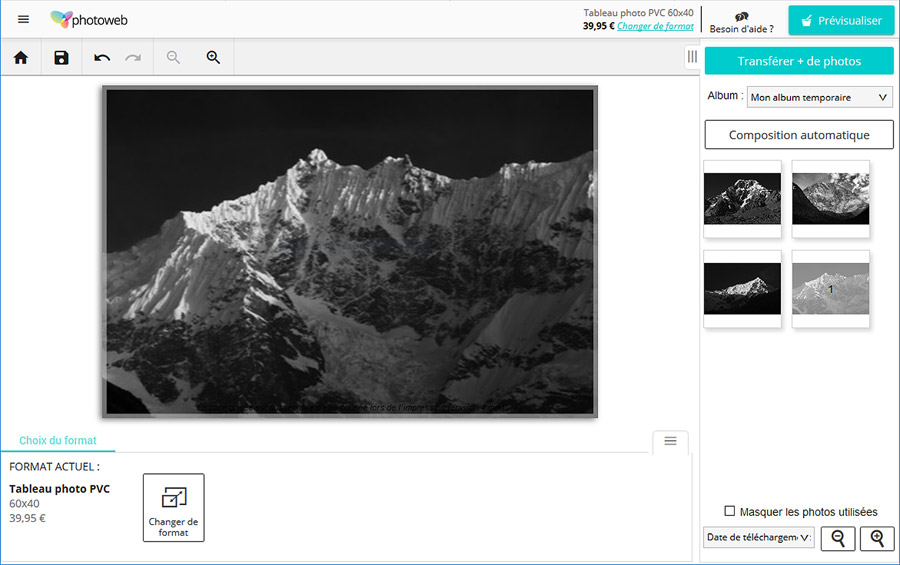Open the Date de téléchargement sort dropdown

(x=758, y=537)
